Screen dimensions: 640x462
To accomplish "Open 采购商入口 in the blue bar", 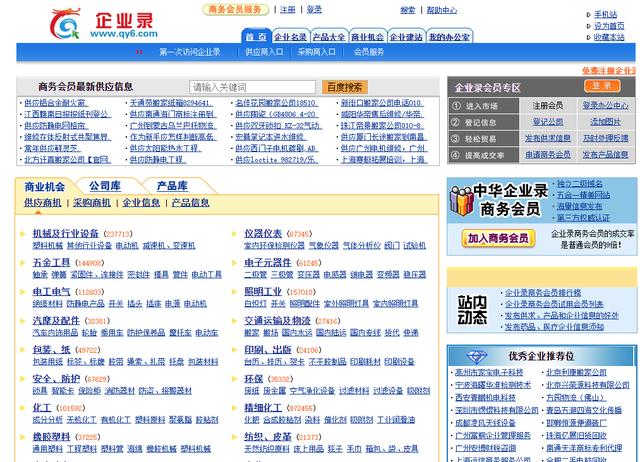I will pyautogui.click(x=316, y=52).
